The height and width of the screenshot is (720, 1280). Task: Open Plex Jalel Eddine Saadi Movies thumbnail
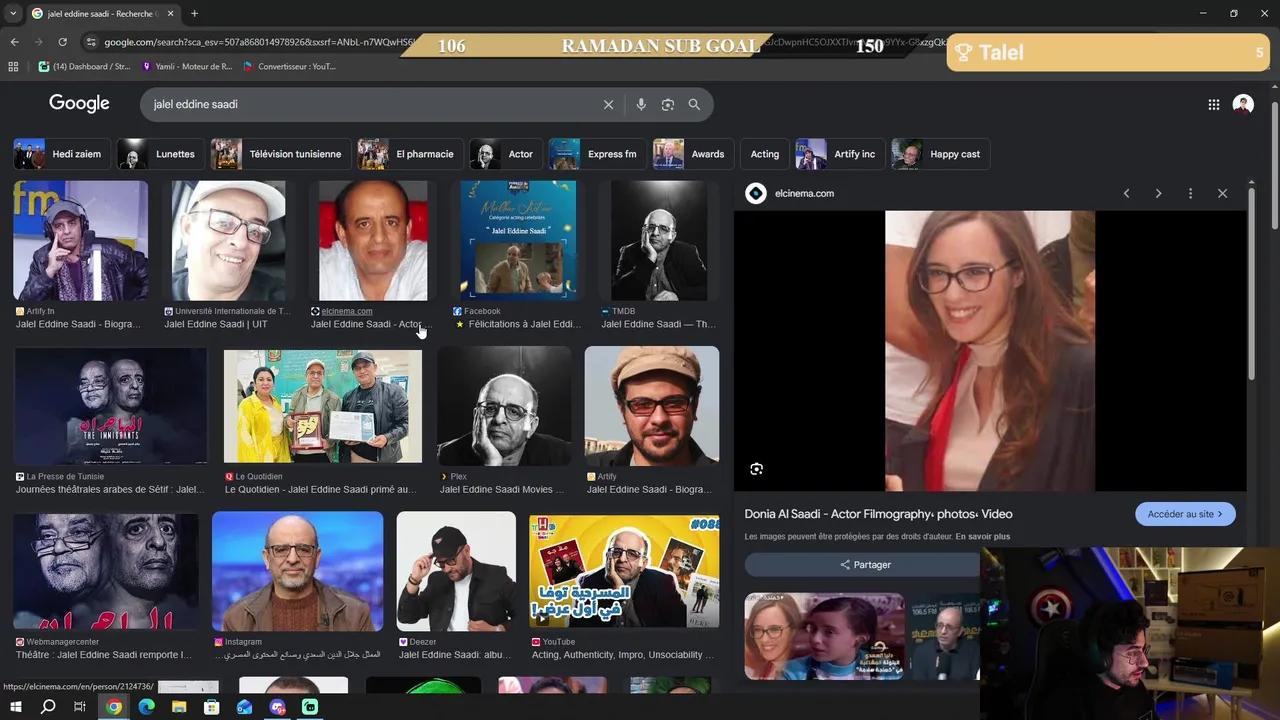coord(504,405)
